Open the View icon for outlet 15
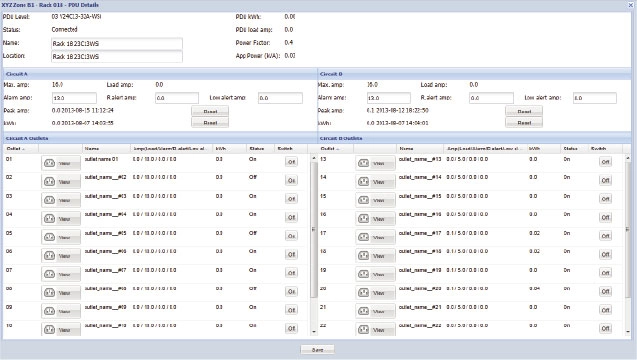Image resolution: width=637 pixels, height=360 pixels. 375,200
